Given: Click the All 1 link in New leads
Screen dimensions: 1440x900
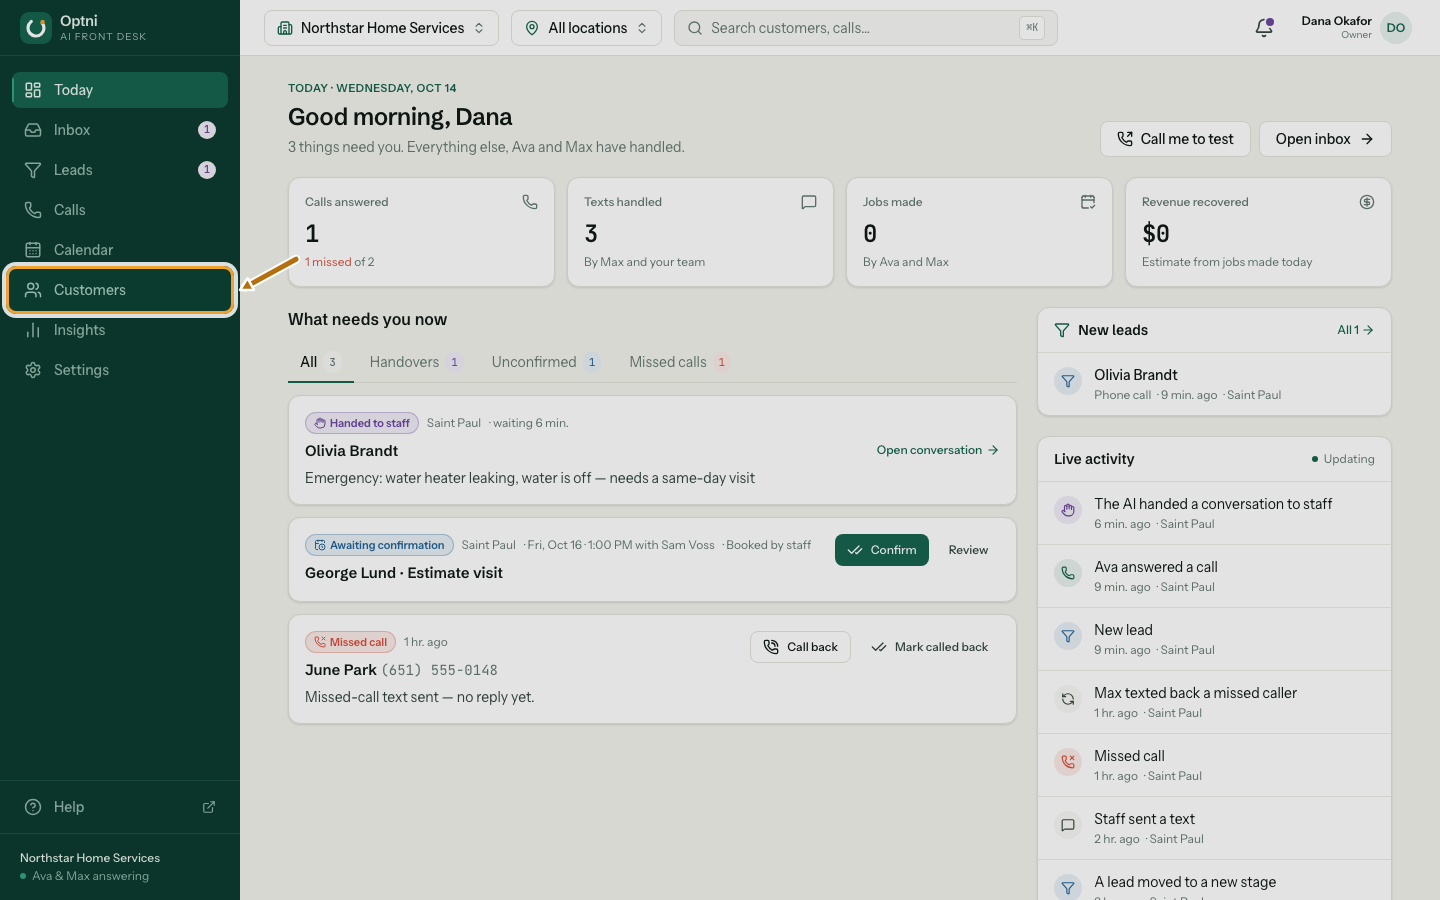Looking at the screenshot, I should coord(1355,330).
